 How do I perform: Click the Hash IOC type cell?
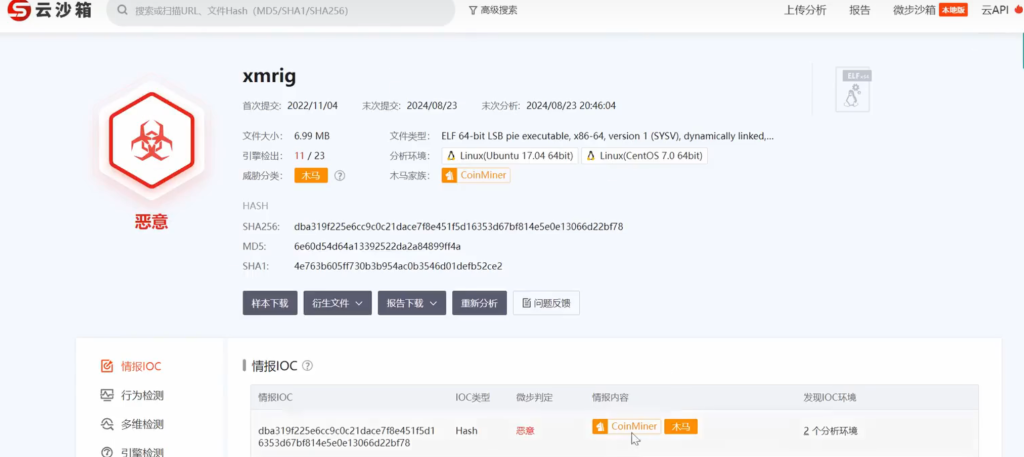466,431
